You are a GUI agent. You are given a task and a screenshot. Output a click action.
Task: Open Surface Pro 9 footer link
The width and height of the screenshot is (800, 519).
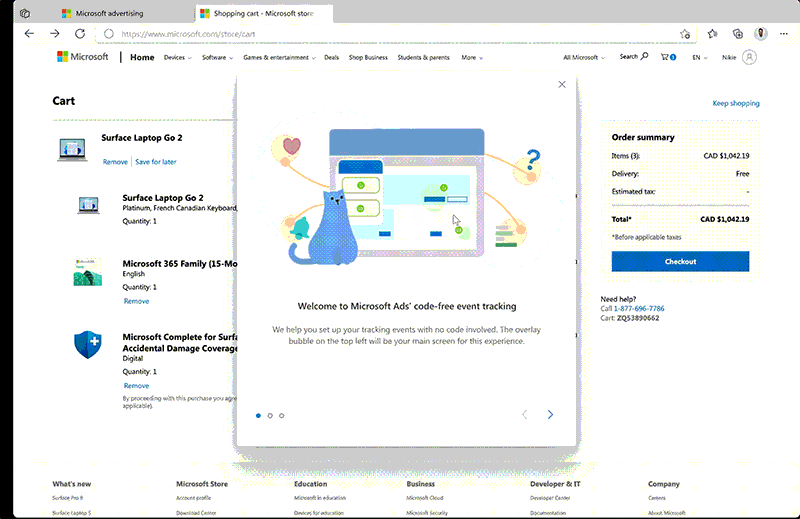pyautogui.click(x=67, y=498)
